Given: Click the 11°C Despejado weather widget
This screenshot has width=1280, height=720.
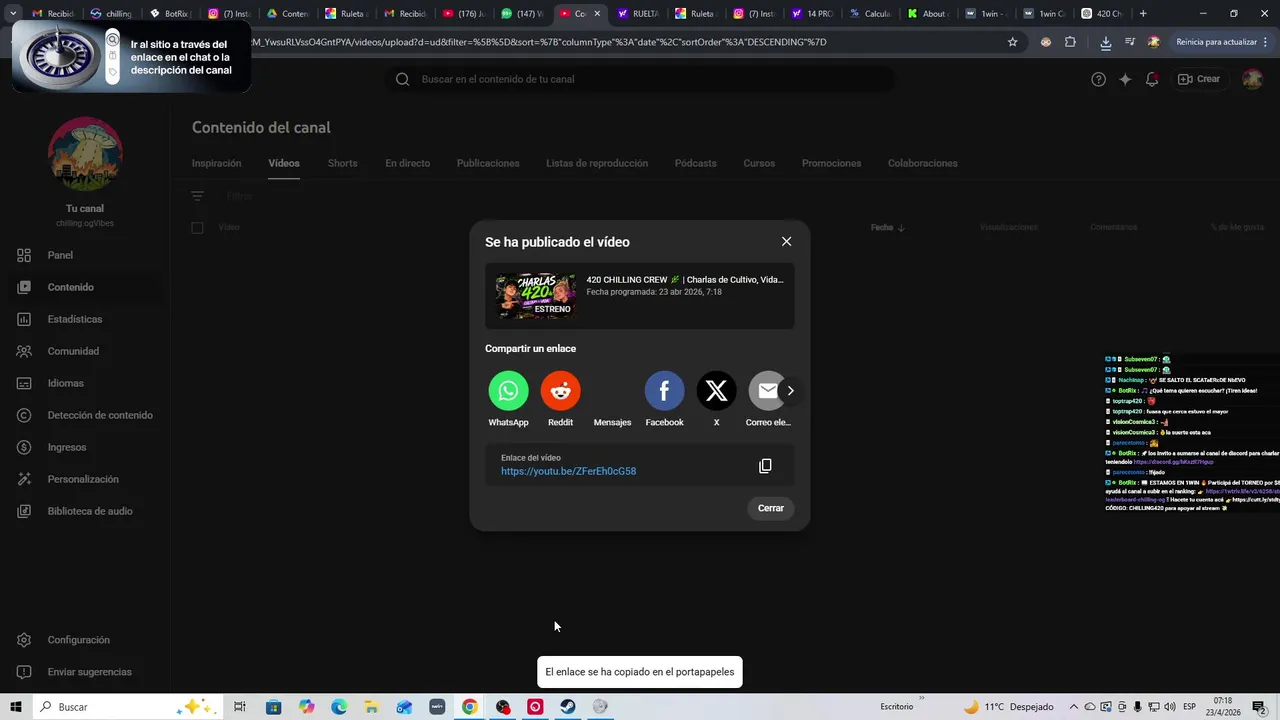Looking at the screenshot, I should click(x=1008, y=707).
